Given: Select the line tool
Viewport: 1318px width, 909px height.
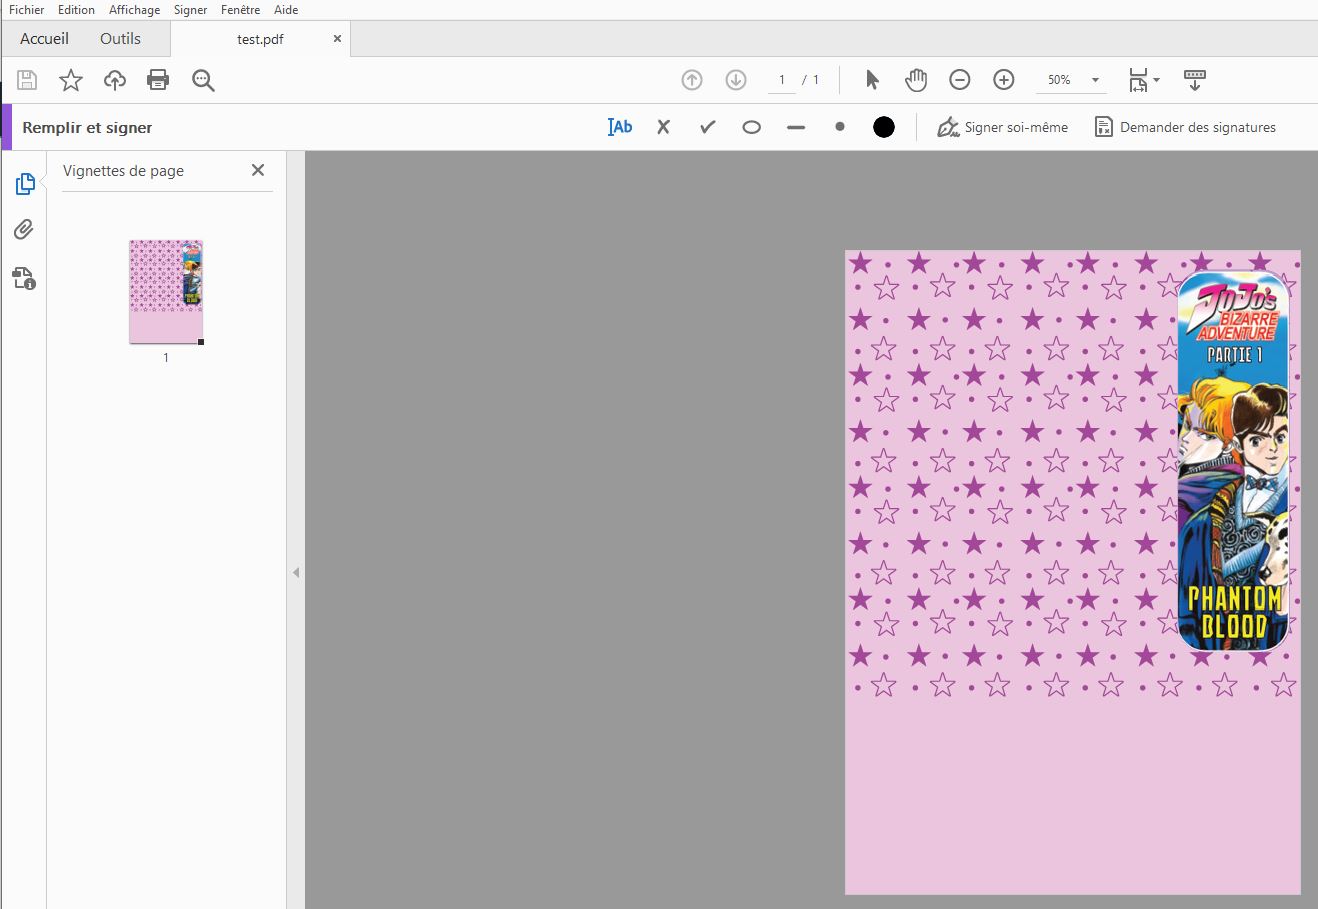Looking at the screenshot, I should pyautogui.click(x=796, y=128).
